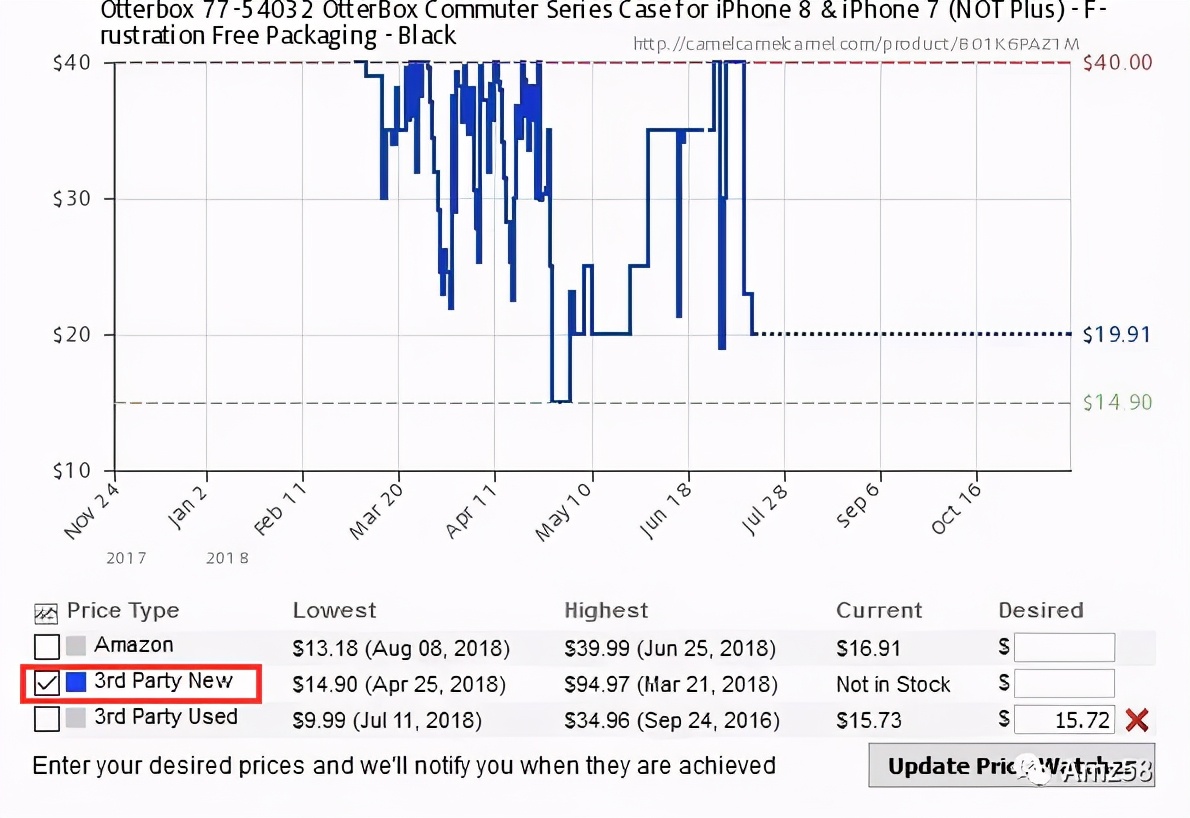Viewport: 1190px width, 818px height.
Task: Click the blue 3rd Party New swatch
Action: coord(76,683)
